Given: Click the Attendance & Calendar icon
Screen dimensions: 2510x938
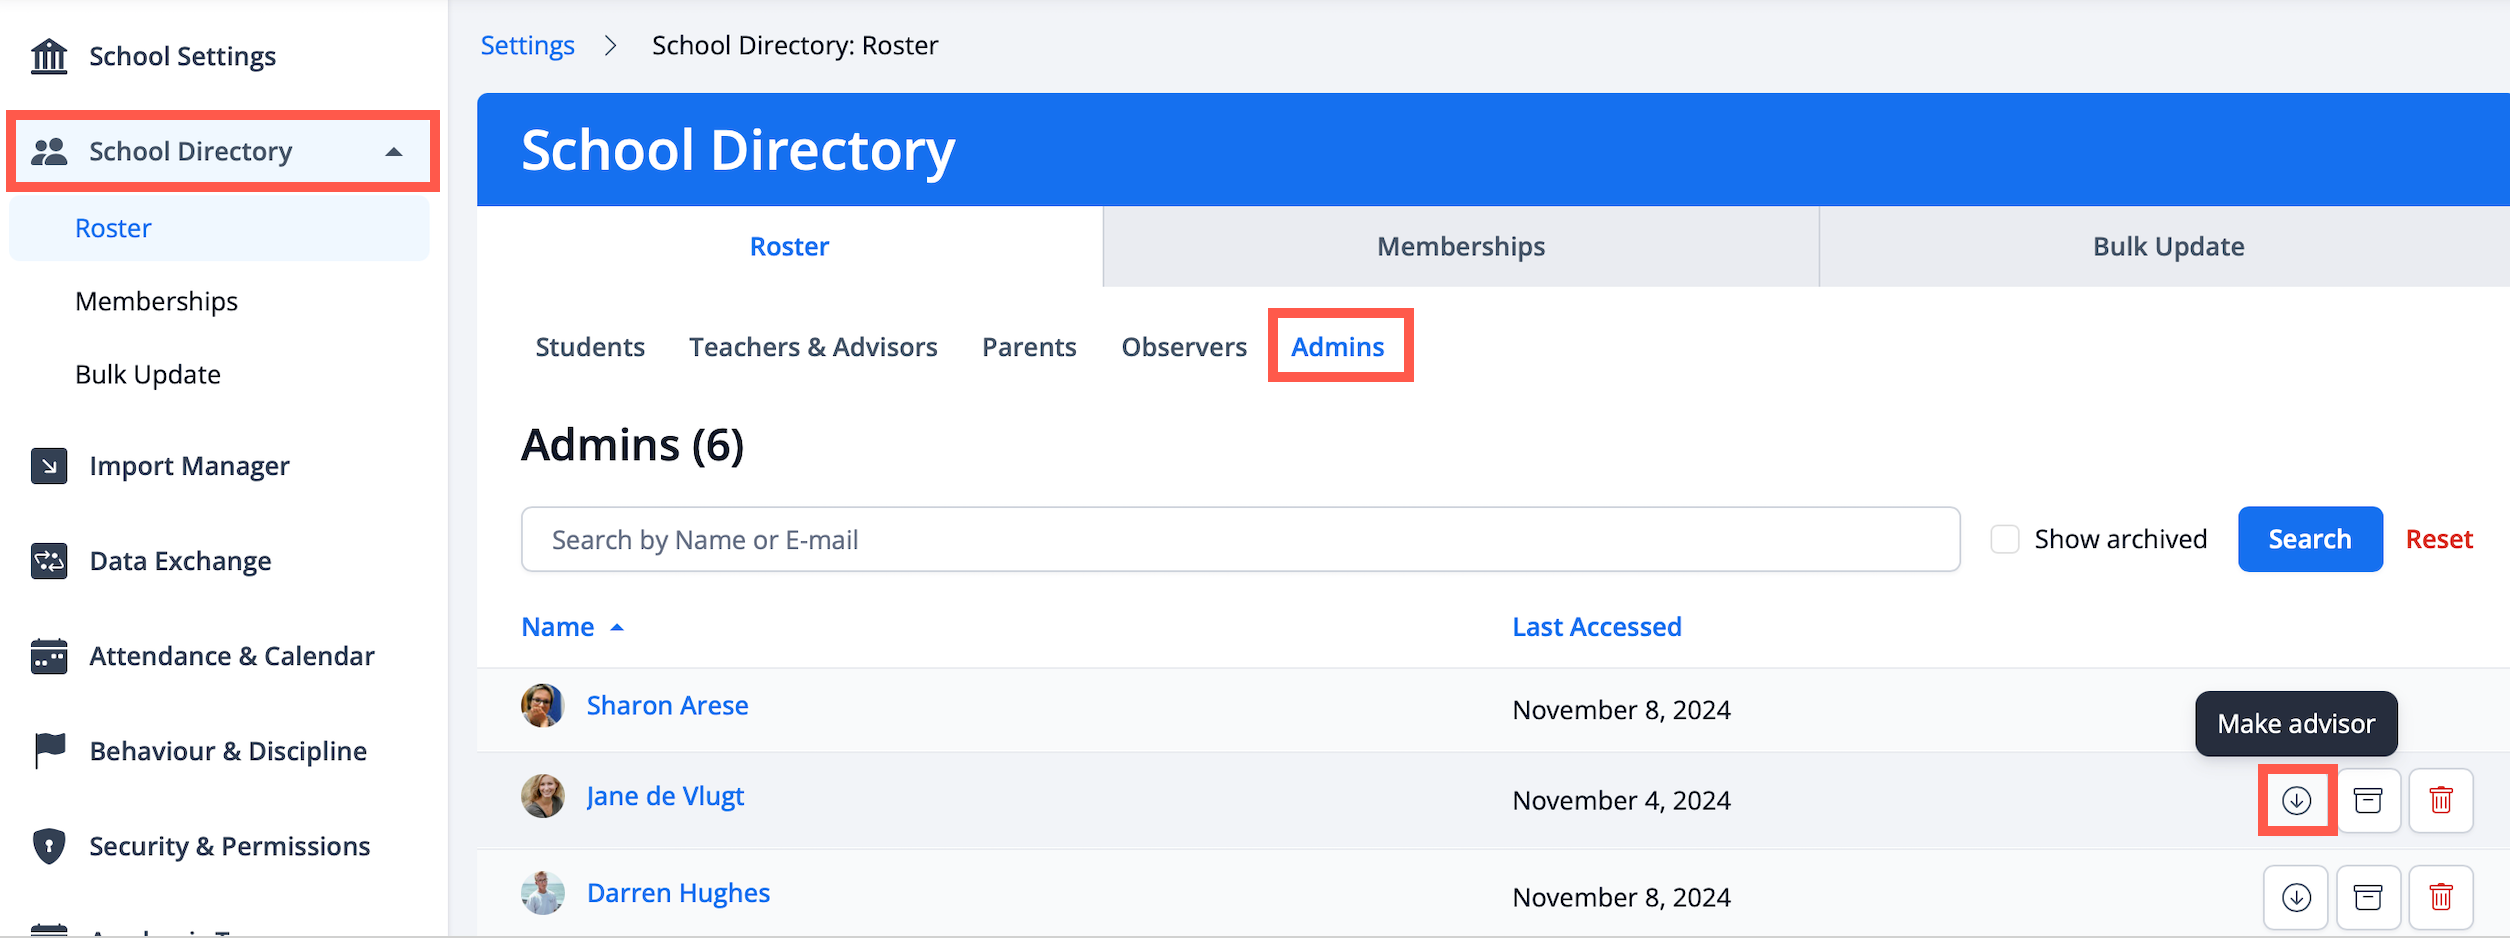Looking at the screenshot, I should point(49,656).
